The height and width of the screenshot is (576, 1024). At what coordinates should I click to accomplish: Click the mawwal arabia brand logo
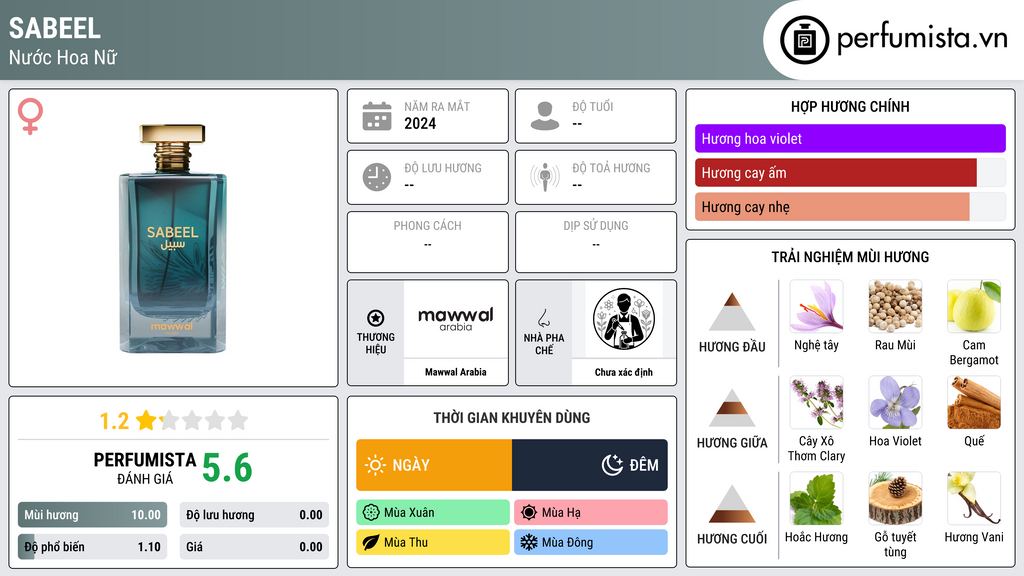pyautogui.click(x=456, y=319)
